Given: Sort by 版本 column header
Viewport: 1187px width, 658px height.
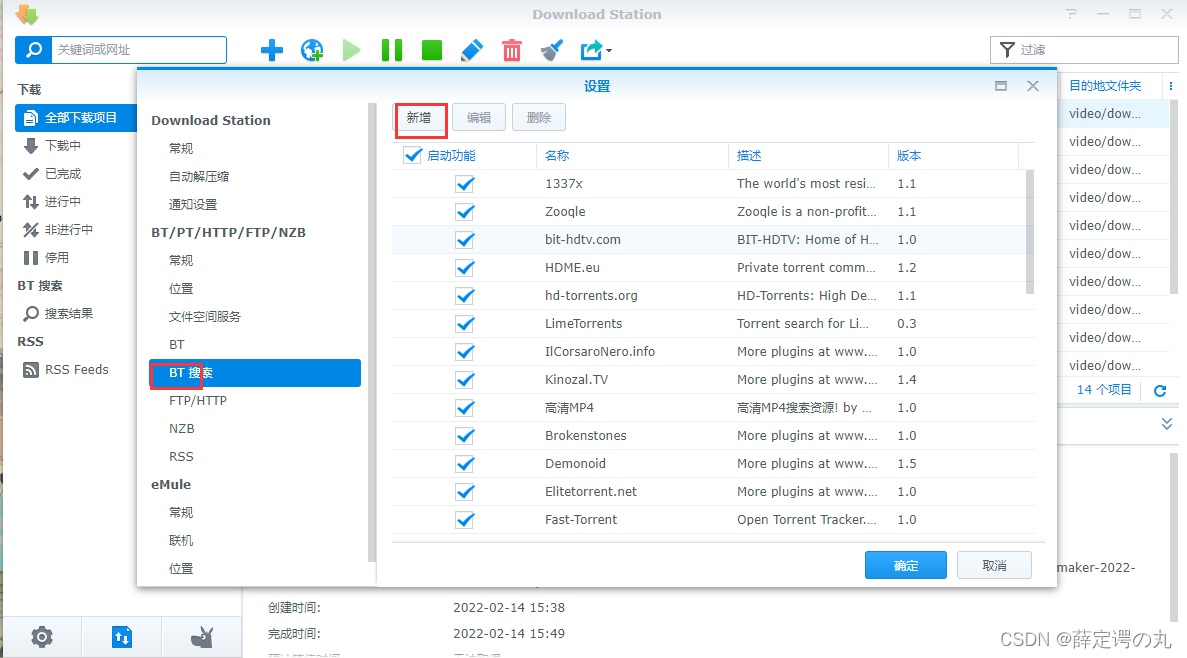Looking at the screenshot, I should (953, 155).
